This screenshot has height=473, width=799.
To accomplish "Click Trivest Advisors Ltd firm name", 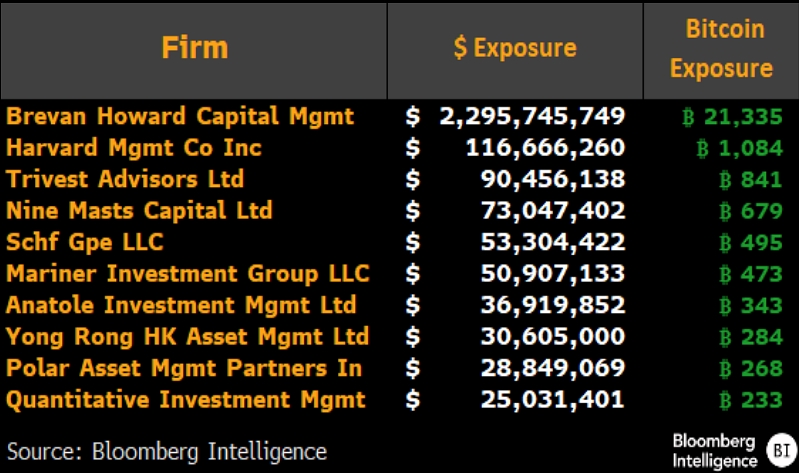I will [125, 180].
